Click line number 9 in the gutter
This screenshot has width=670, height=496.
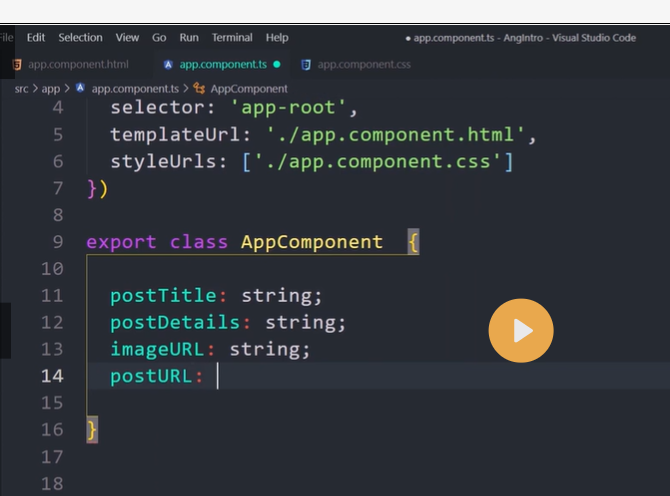(x=58, y=242)
